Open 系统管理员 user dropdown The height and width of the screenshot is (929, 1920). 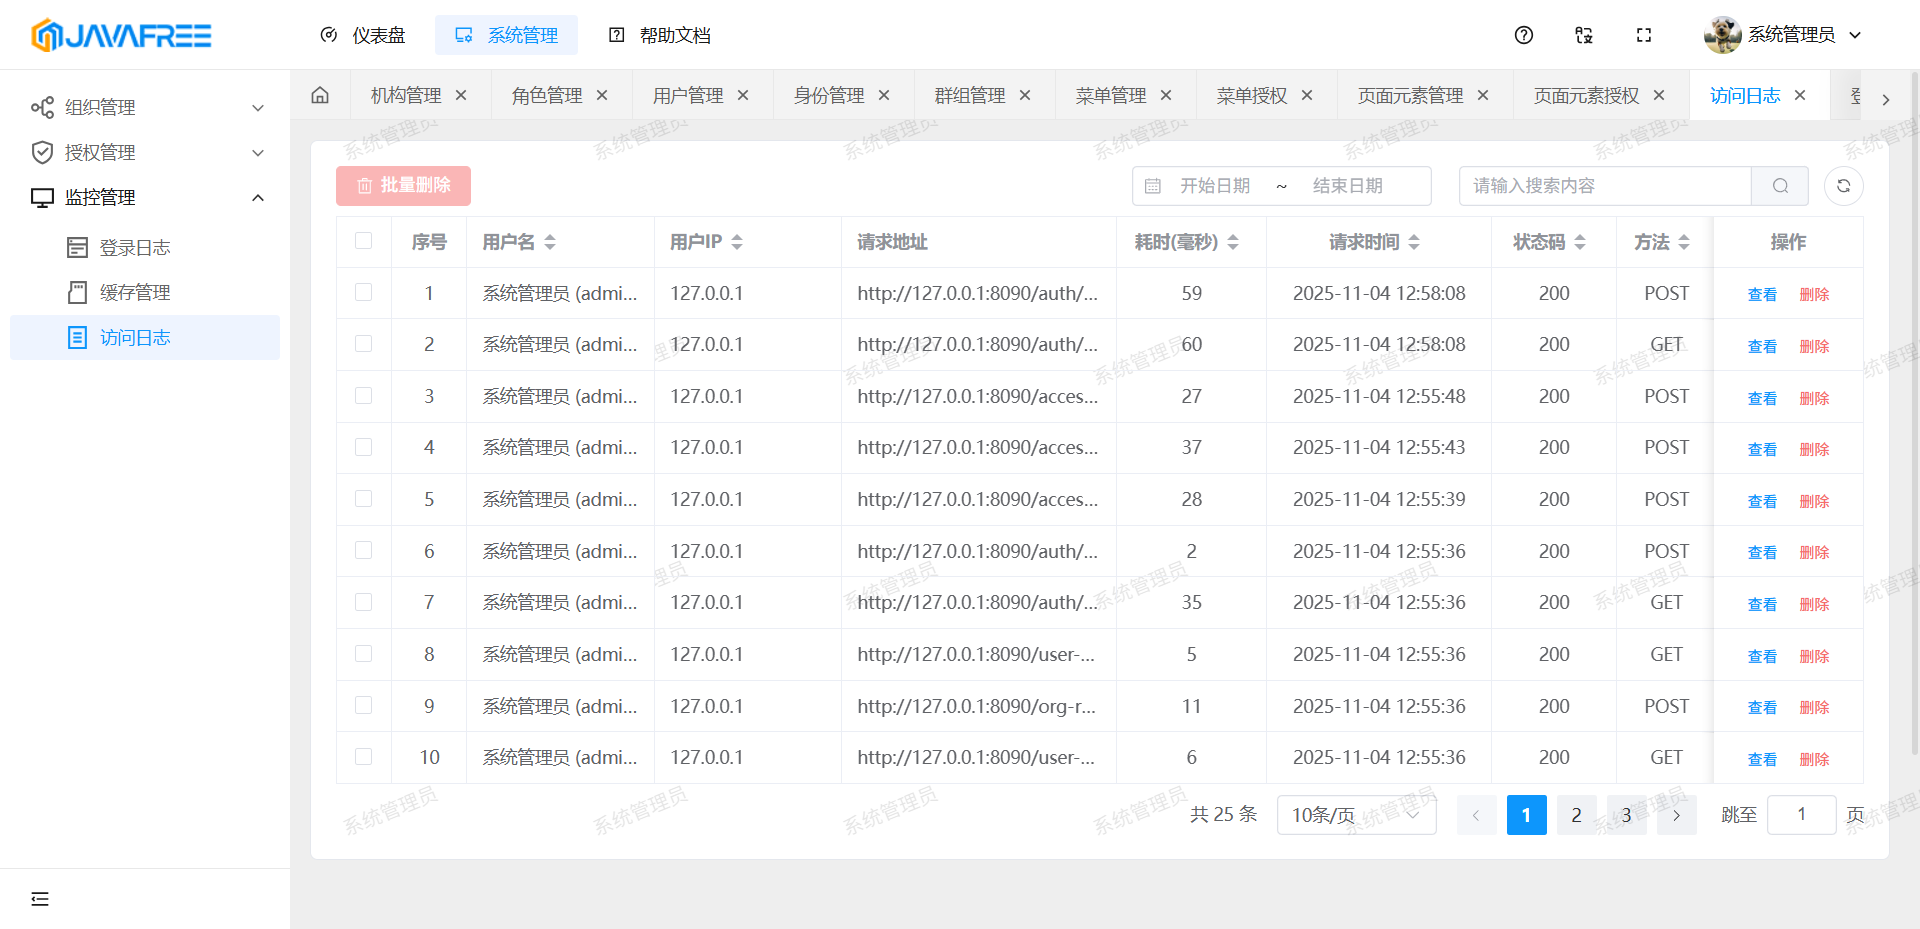coord(1783,35)
